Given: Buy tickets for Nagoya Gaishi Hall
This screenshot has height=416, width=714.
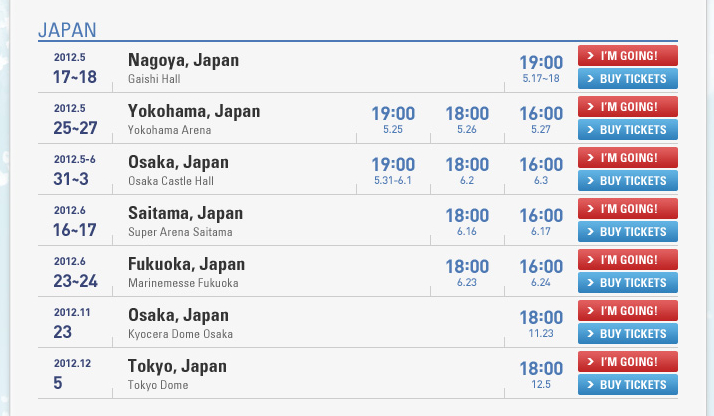Looking at the screenshot, I should tap(627, 79).
